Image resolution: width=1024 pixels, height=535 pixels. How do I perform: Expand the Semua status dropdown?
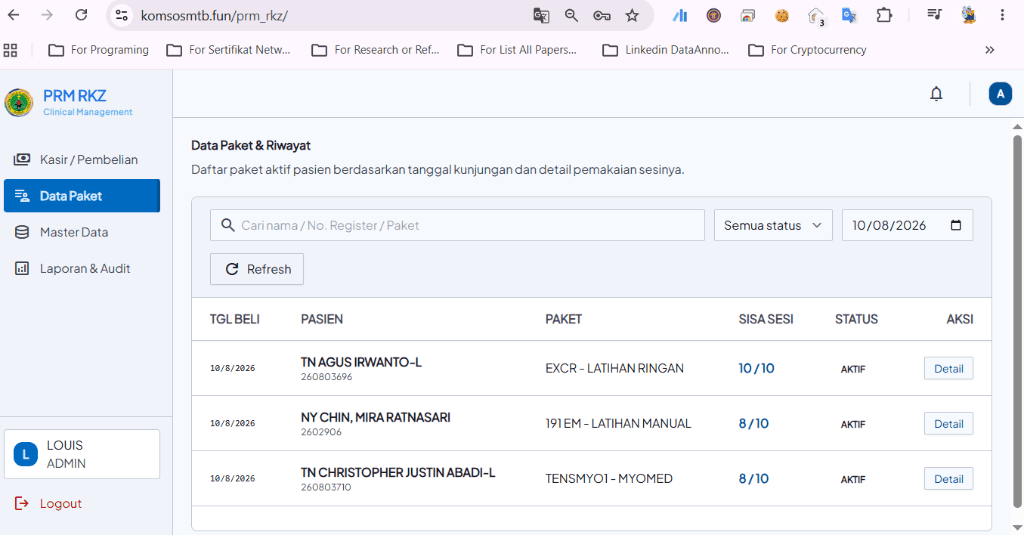773,225
